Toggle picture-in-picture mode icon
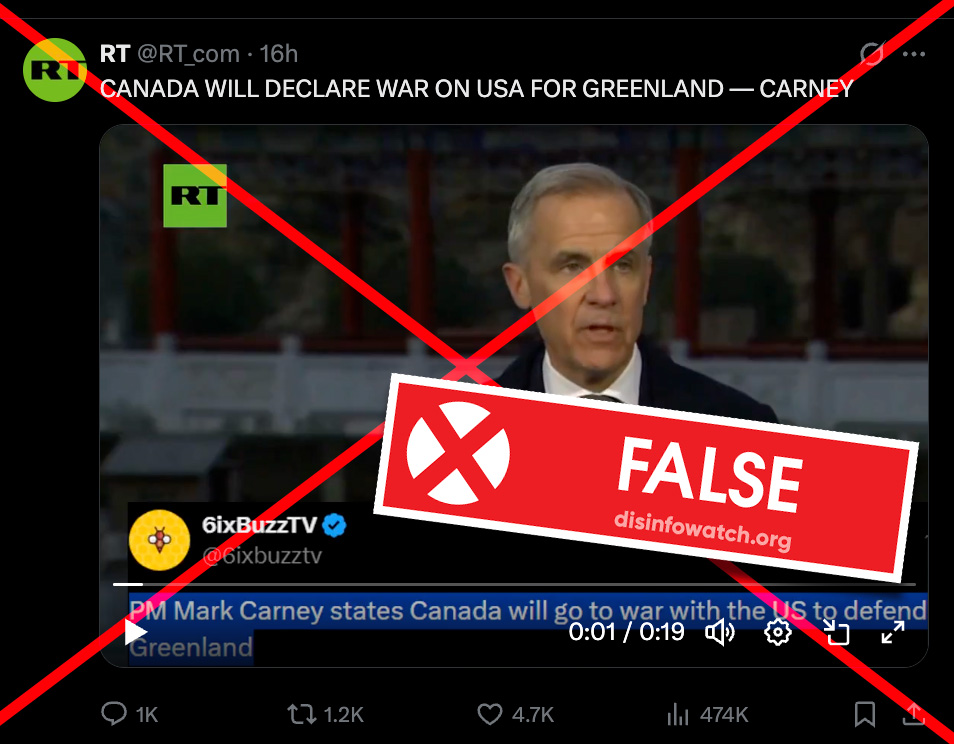 click(x=836, y=632)
